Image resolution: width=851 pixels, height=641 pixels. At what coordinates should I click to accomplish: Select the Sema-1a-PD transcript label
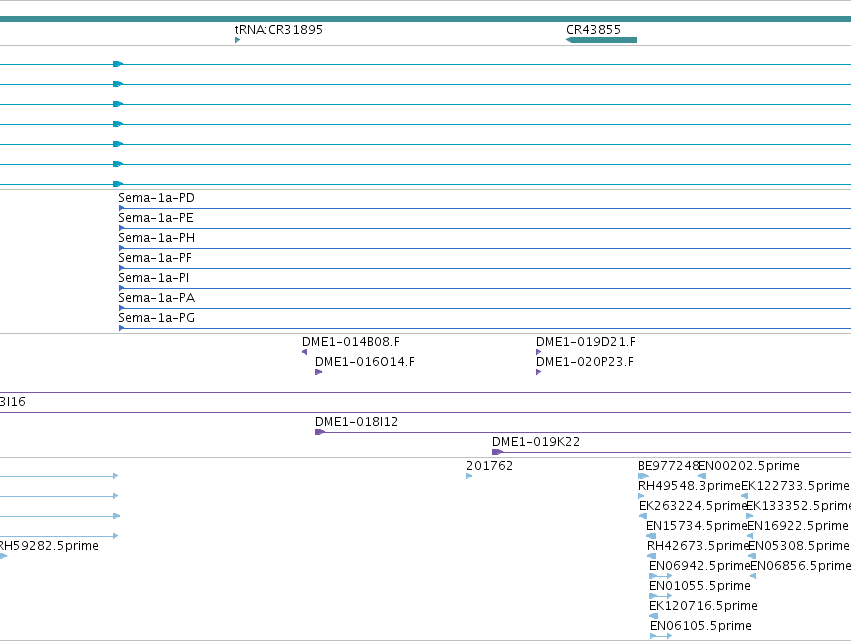[156, 198]
